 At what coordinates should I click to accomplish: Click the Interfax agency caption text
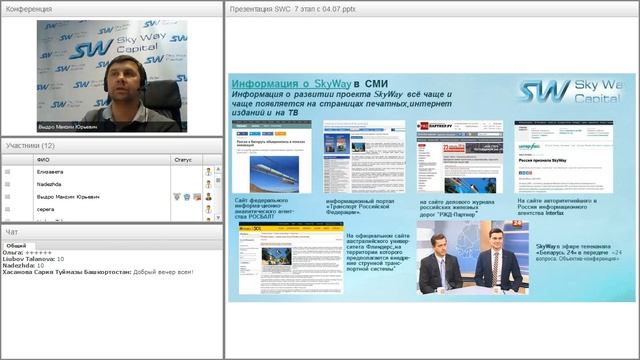pos(557,207)
